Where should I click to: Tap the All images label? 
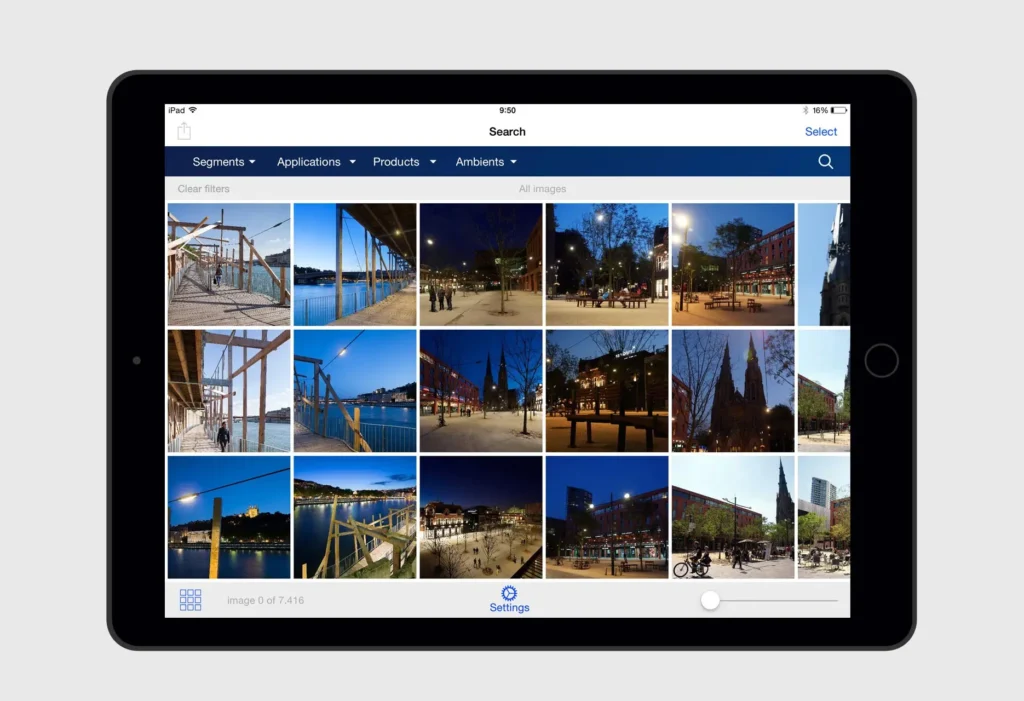tap(542, 189)
